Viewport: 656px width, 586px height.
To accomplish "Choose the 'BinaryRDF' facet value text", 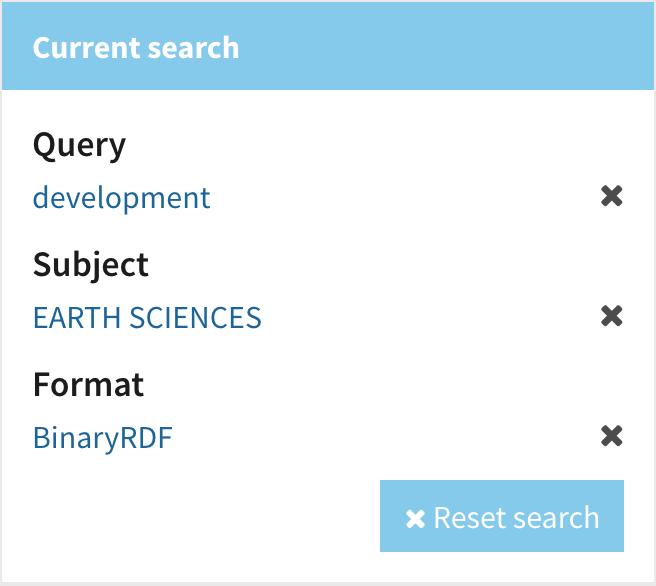I will click(103, 437).
